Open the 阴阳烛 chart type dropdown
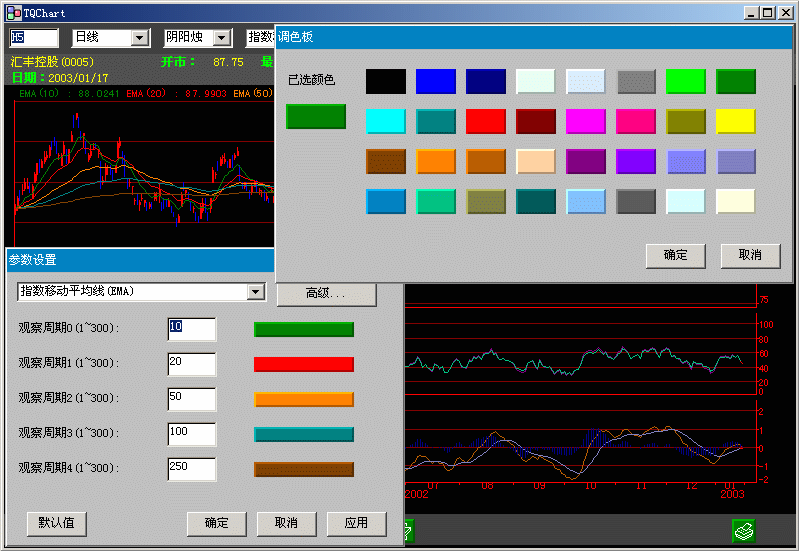Viewport: 799px width, 551px height. point(222,38)
